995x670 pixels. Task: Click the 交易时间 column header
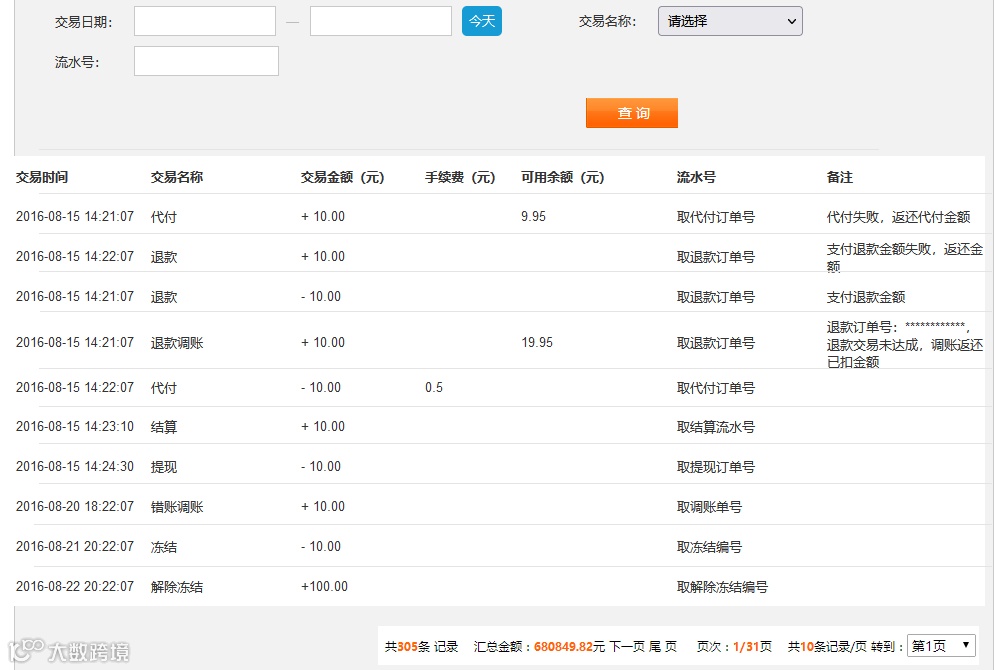[42, 177]
